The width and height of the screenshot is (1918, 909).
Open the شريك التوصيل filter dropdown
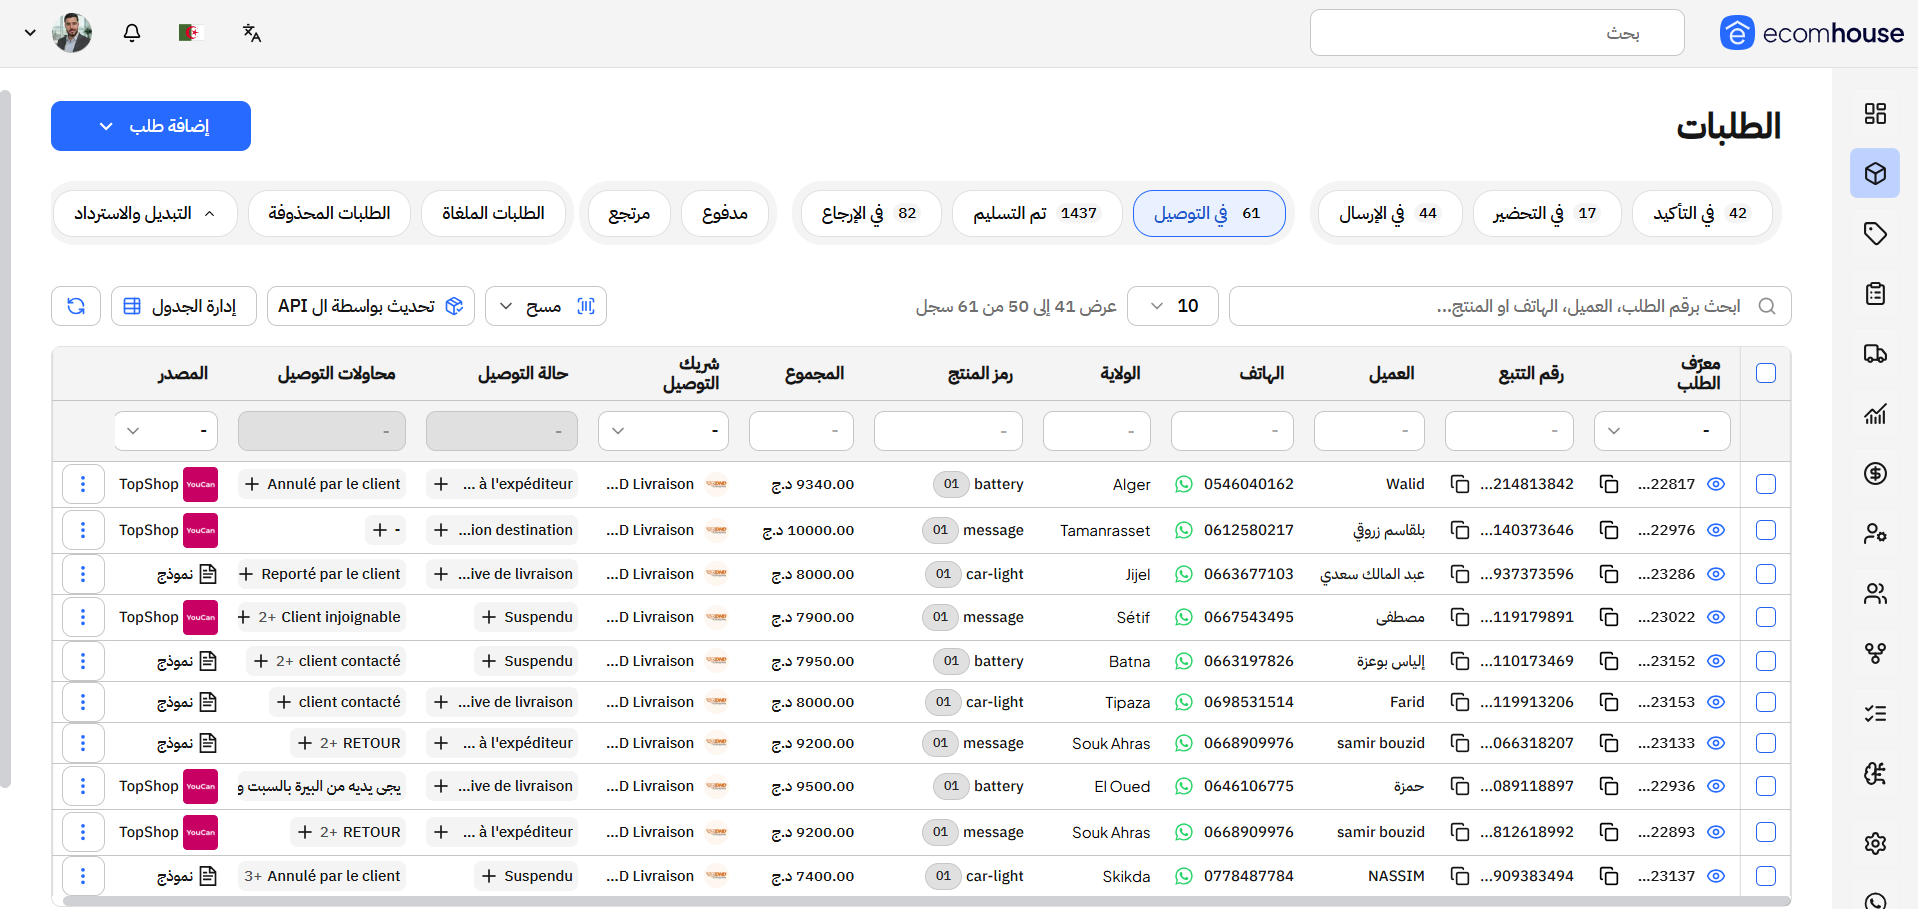tap(663, 431)
